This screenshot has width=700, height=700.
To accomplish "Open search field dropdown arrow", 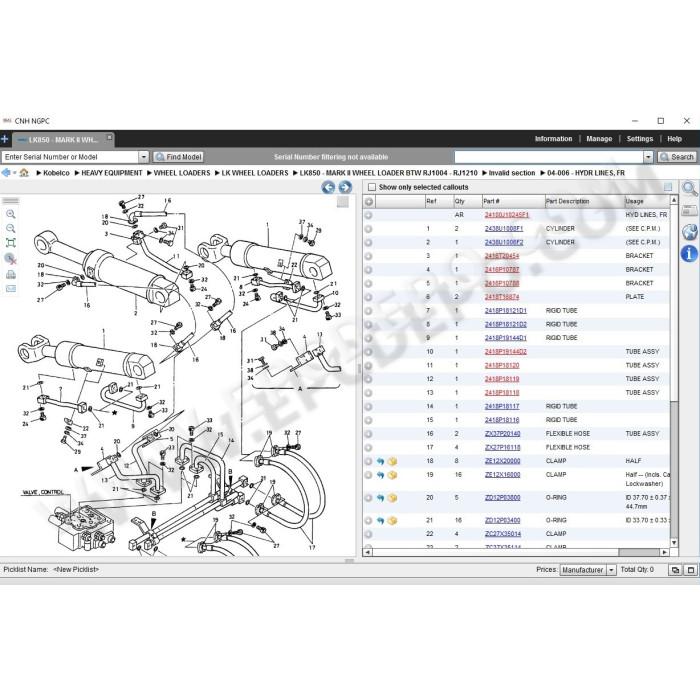I will pyautogui.click(x=648, y=157).
